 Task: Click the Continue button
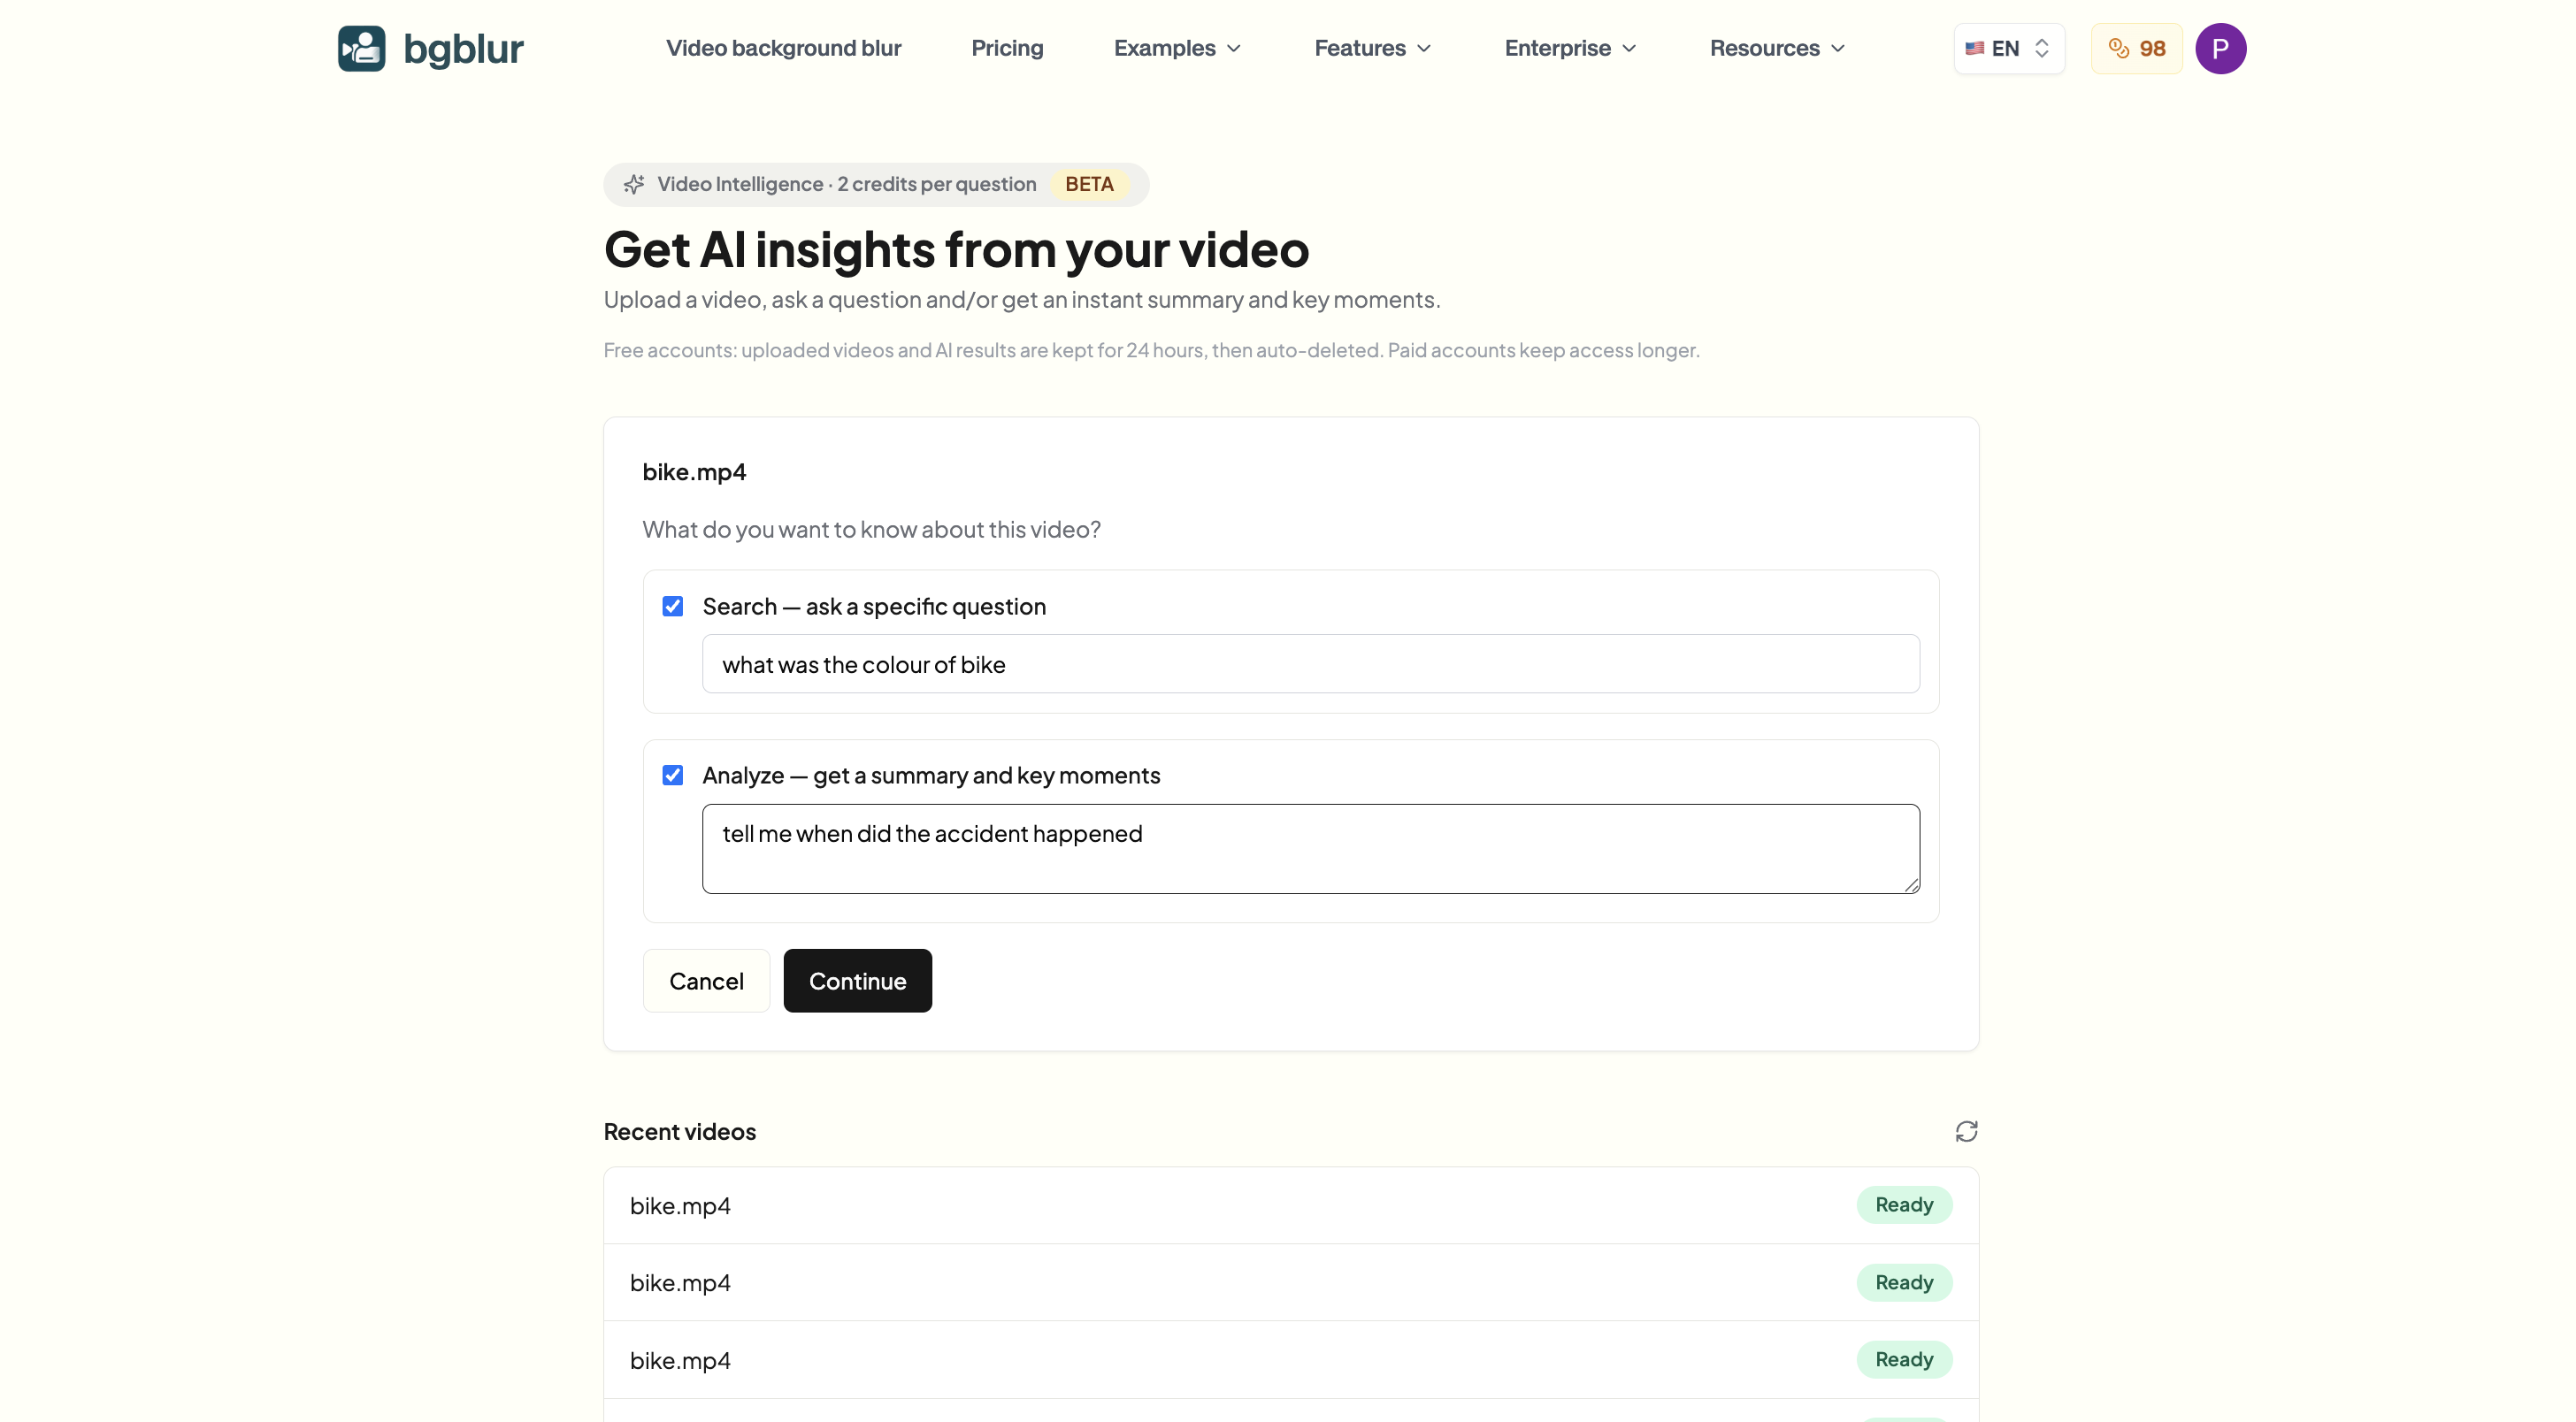(x=857, y=980)
